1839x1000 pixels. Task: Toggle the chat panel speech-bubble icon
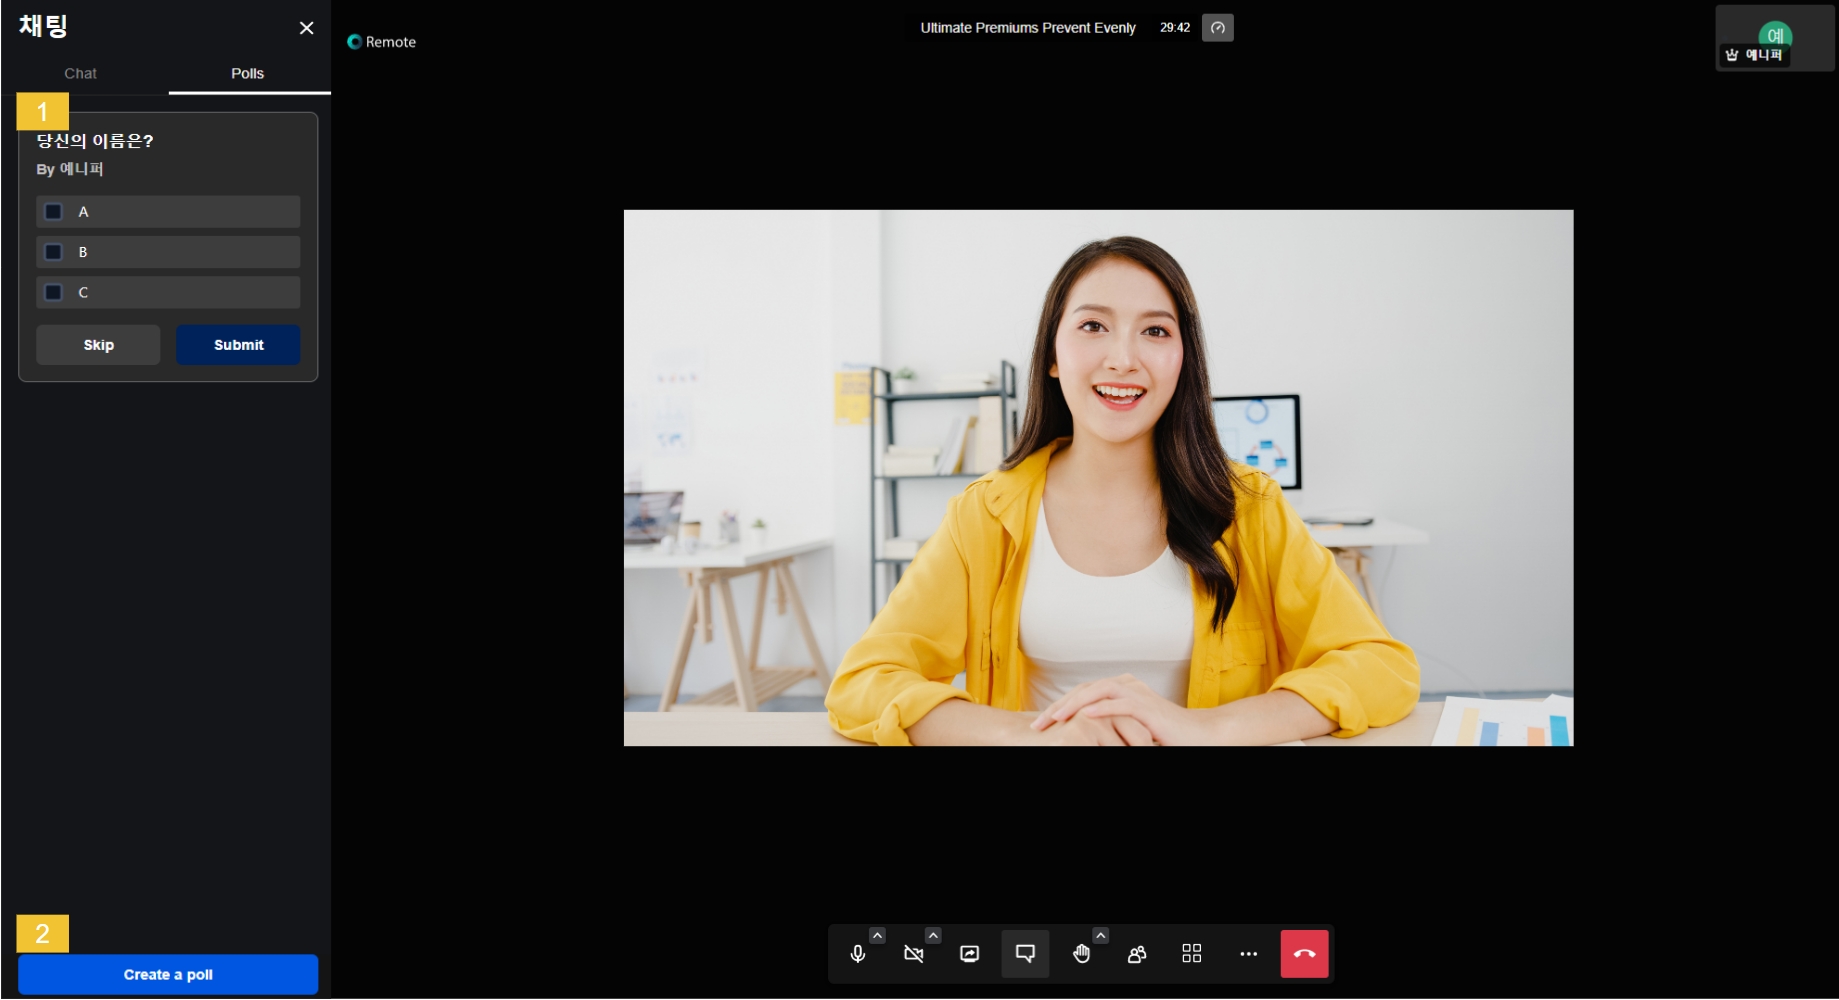coord(1025,954)
